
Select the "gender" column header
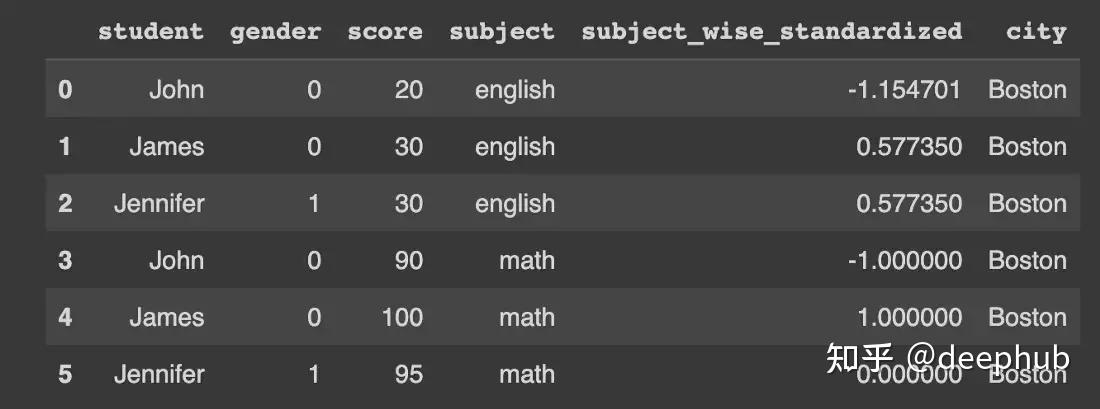[275, 31]
